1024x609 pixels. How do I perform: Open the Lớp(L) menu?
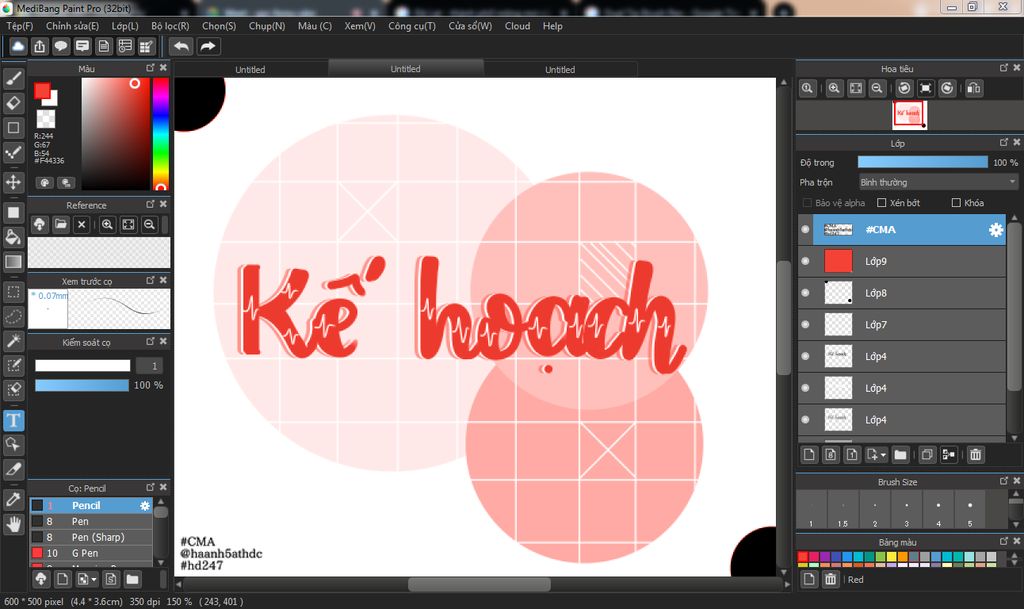point(125,26)
